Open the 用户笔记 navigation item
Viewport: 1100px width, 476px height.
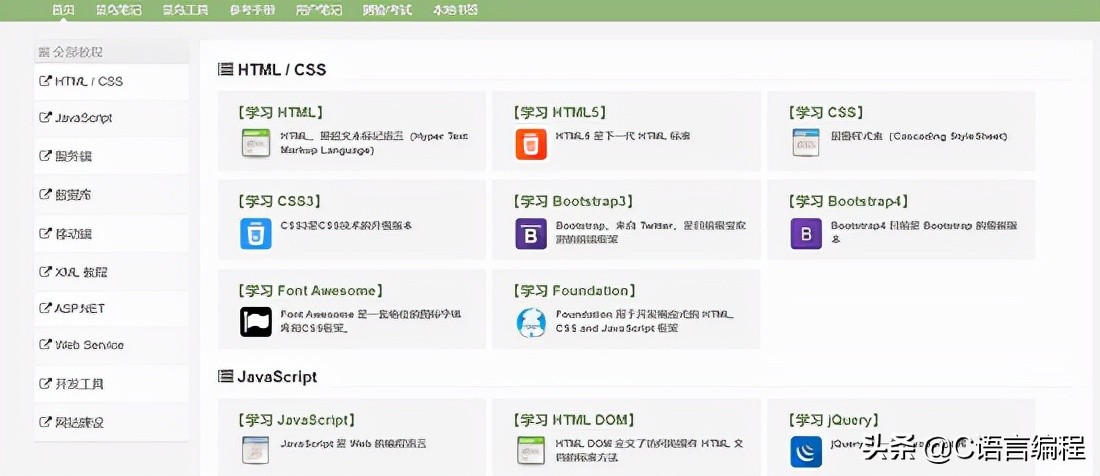click(x=318, y=10)
